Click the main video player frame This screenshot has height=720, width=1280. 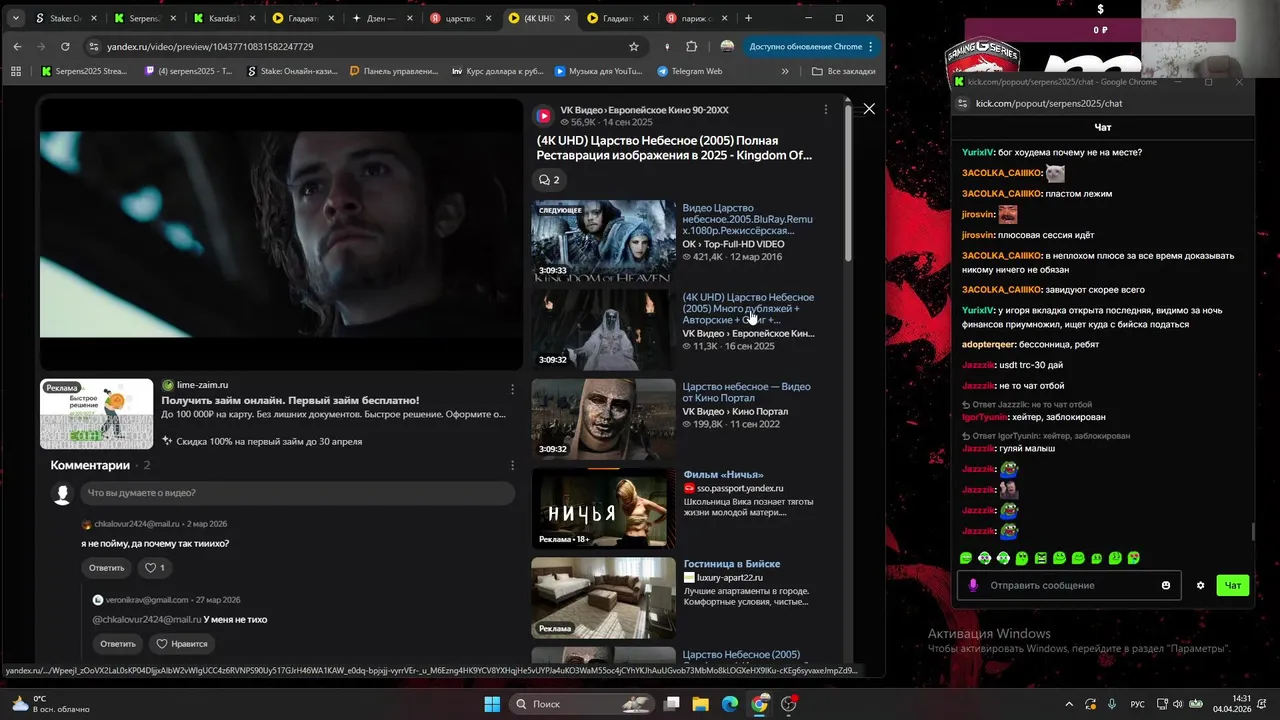(281, 234)
